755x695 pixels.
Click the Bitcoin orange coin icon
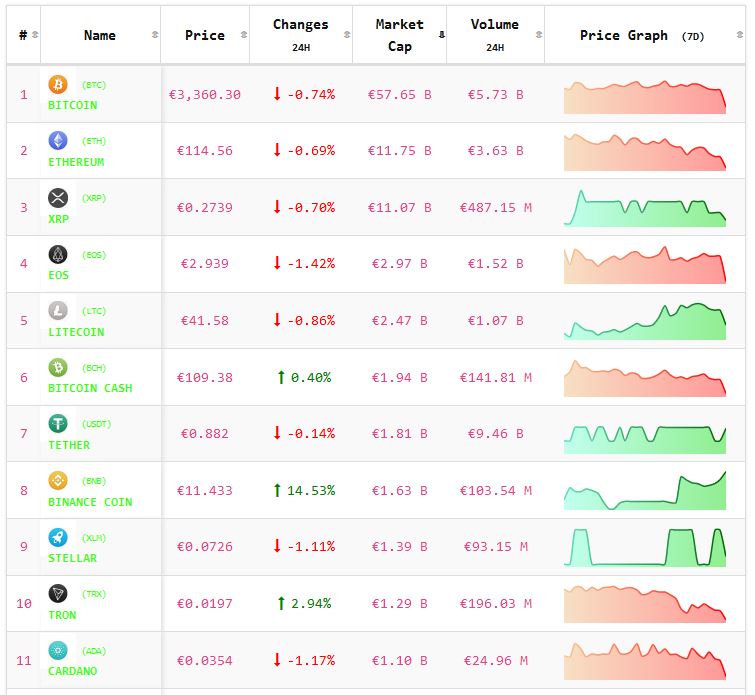point(58,85)
